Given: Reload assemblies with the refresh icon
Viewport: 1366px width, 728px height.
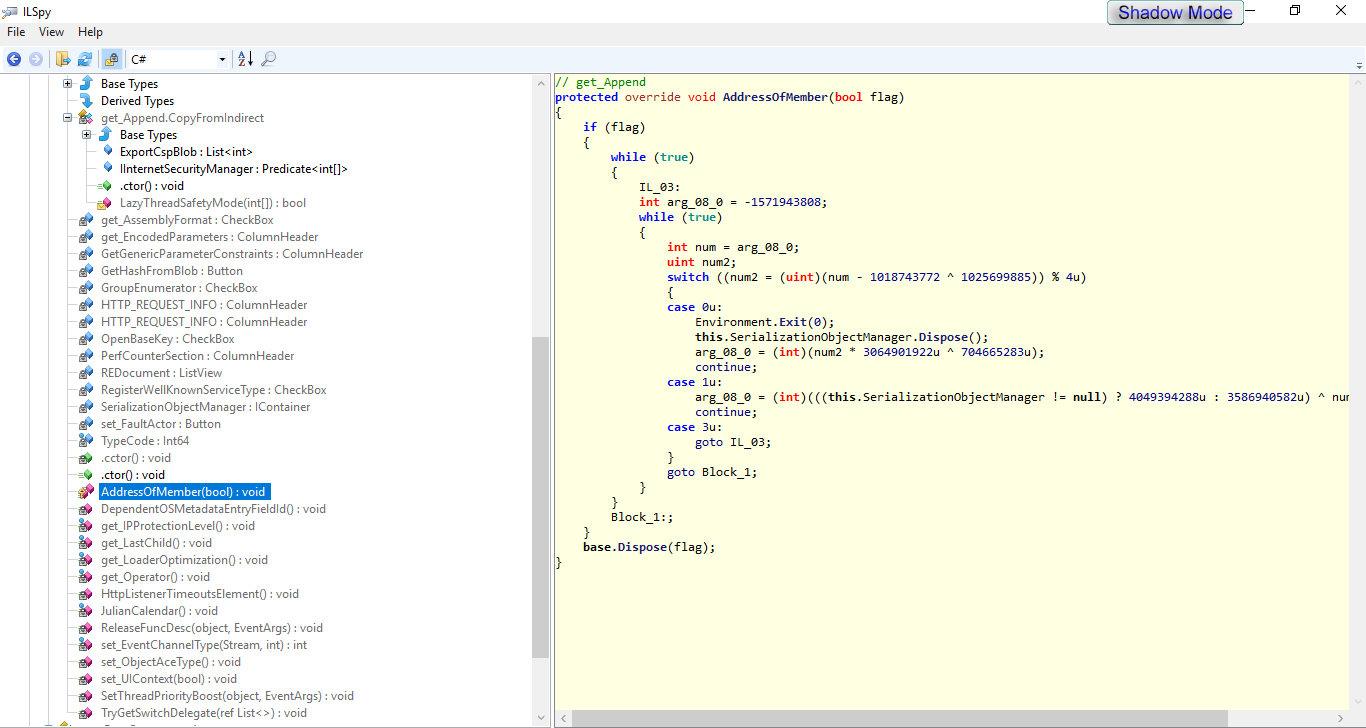Looking at the screenshot, I should pyautogui.click(x=85, y=60).
